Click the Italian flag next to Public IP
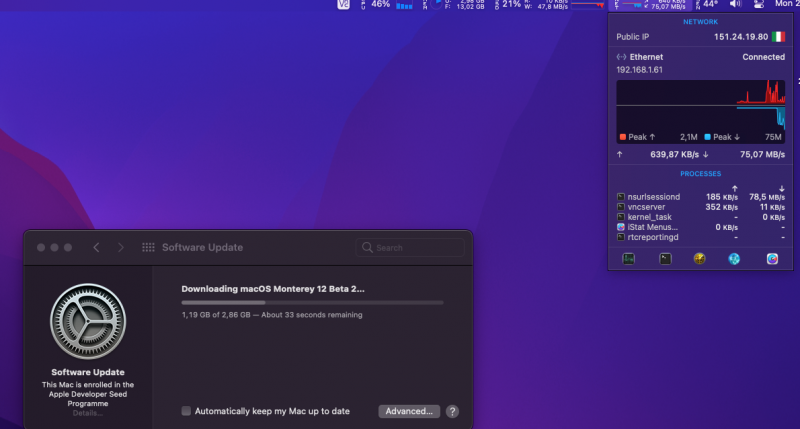This screenshot has height=429, width=800. 778,37
